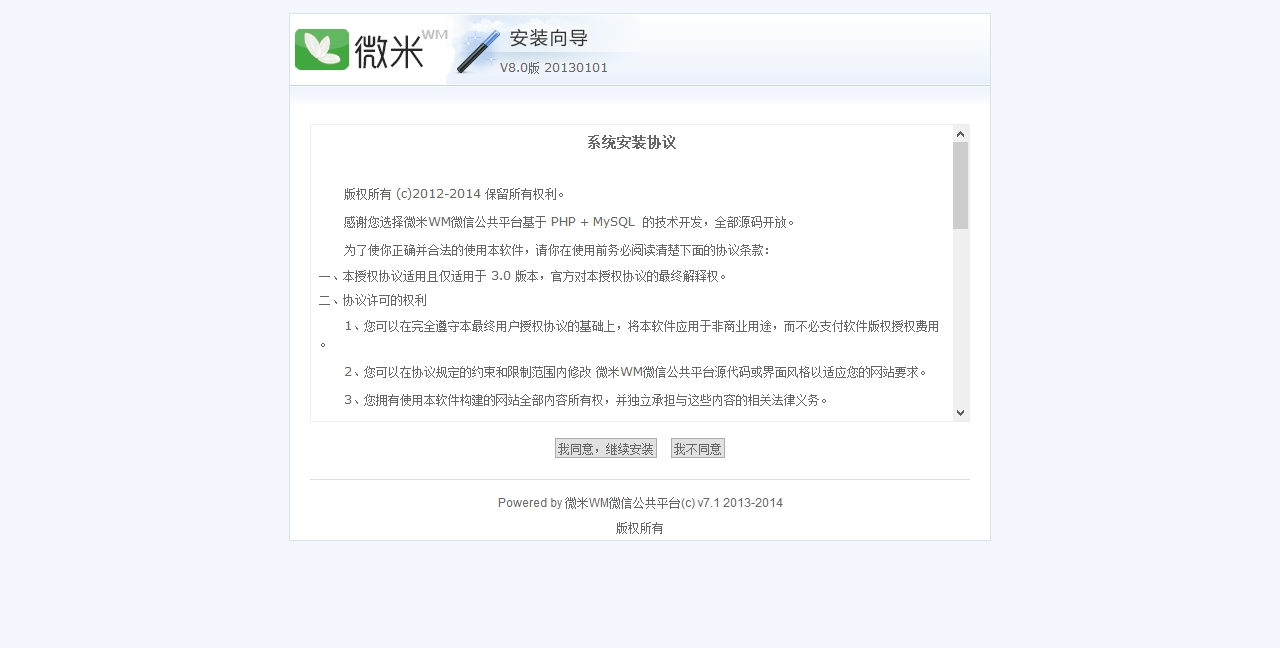Click the V8.0版 20130101 version text
The height and width of the screenshot is (648, 1280).
coord(554,68)
